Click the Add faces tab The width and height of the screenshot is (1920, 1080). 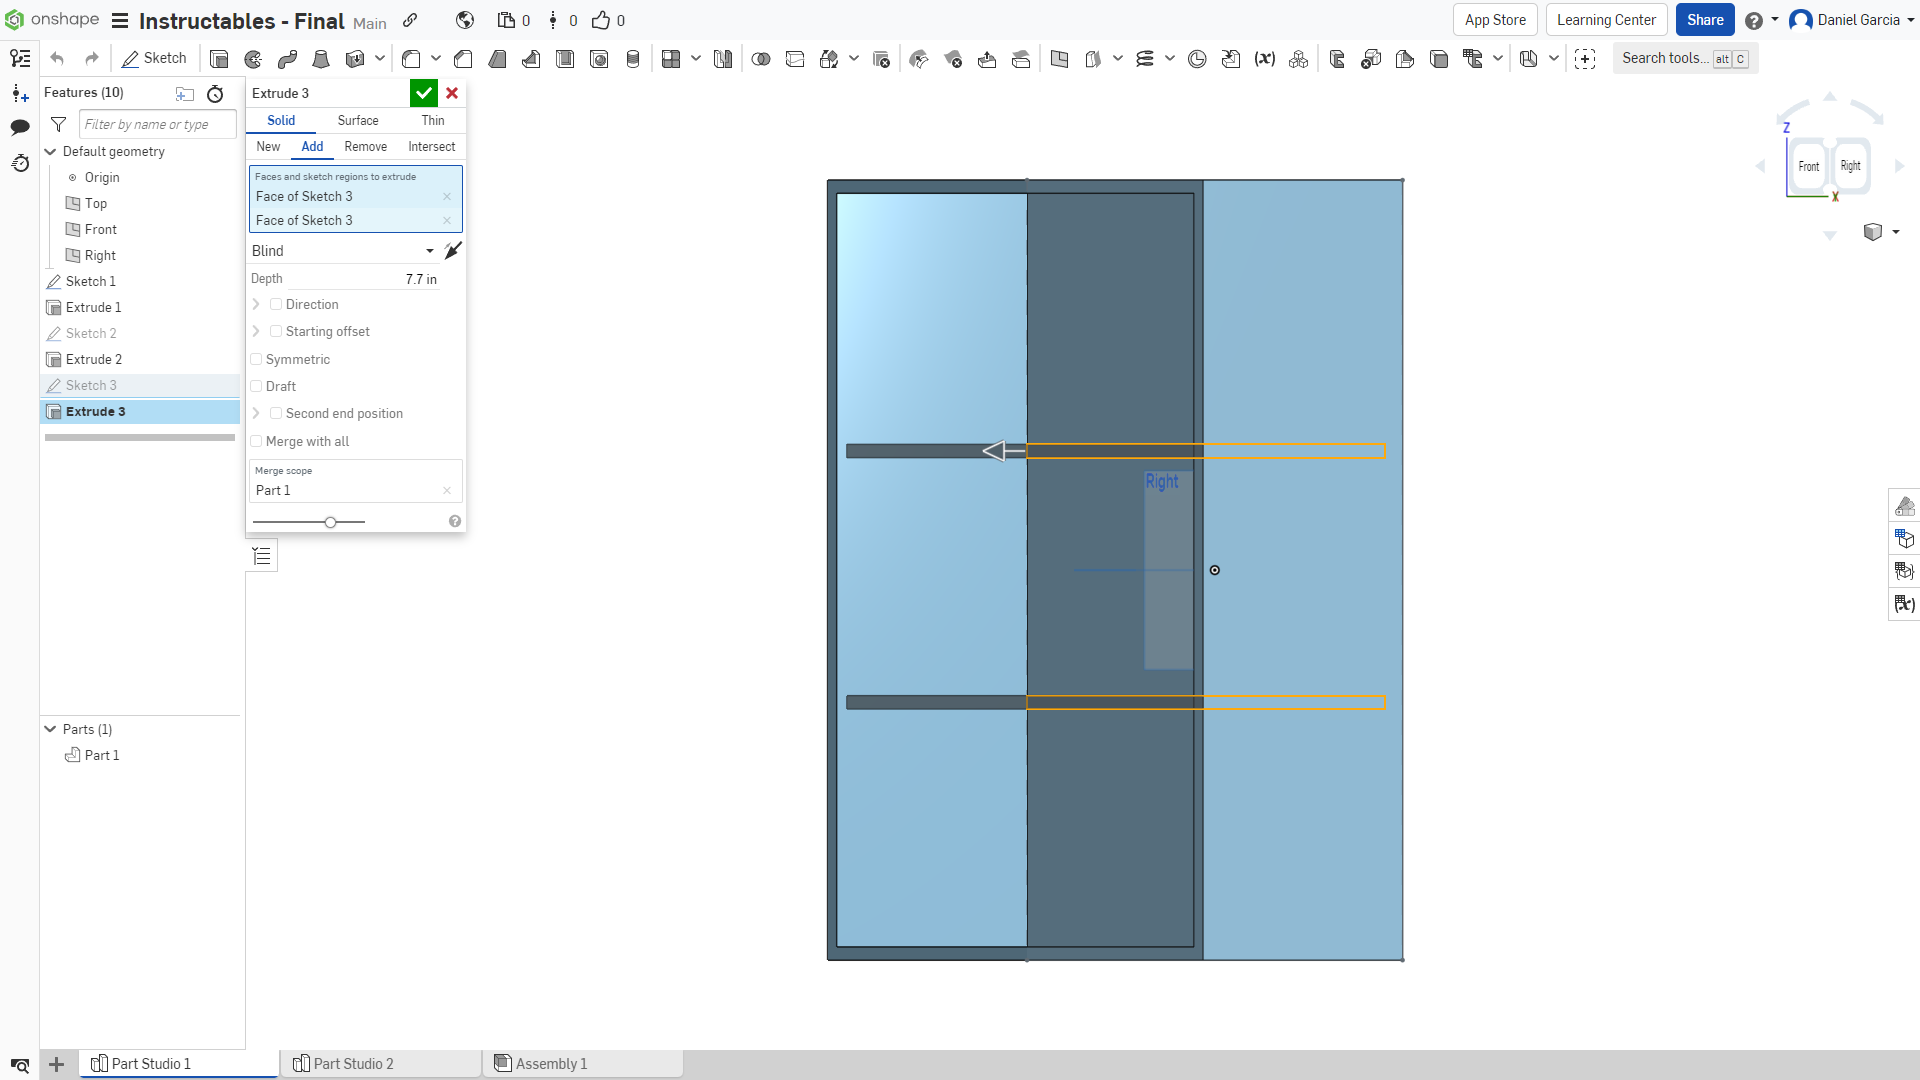(x=311, y=146)
